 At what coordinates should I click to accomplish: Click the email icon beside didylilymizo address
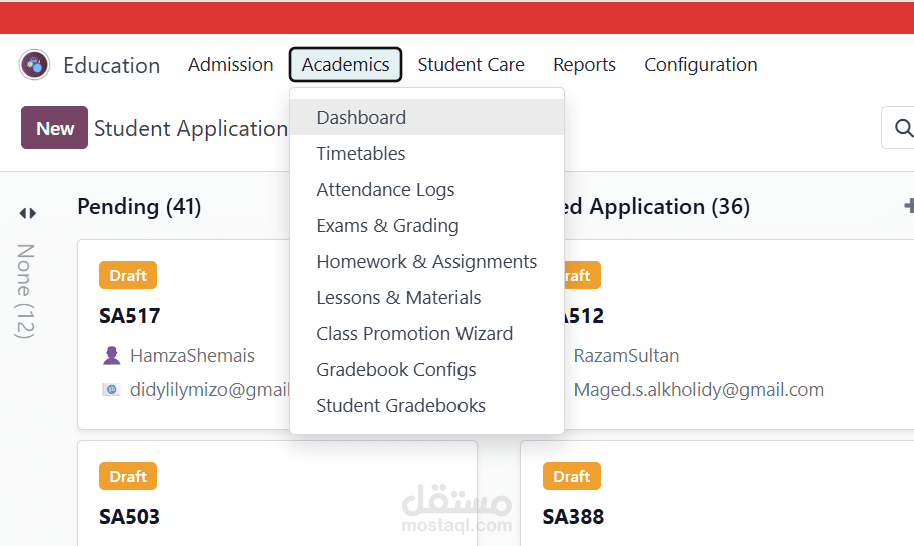(111, 390)
